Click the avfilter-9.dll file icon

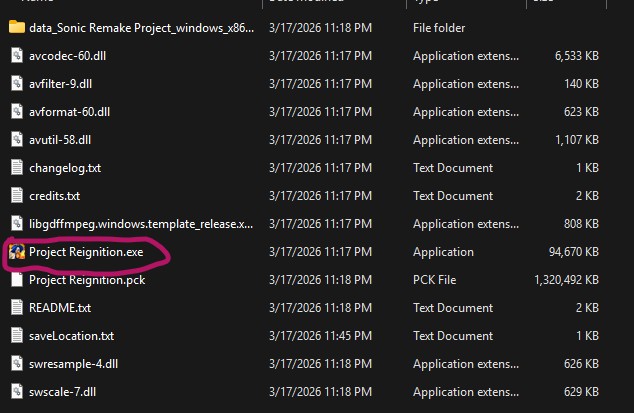16,84
